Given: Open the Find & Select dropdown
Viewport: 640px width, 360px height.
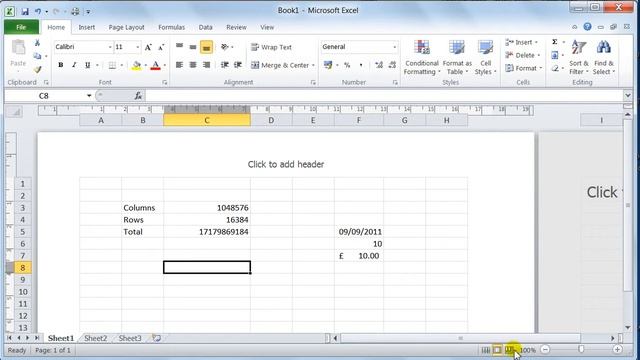Looking at the screenshot, I should 604,57.
